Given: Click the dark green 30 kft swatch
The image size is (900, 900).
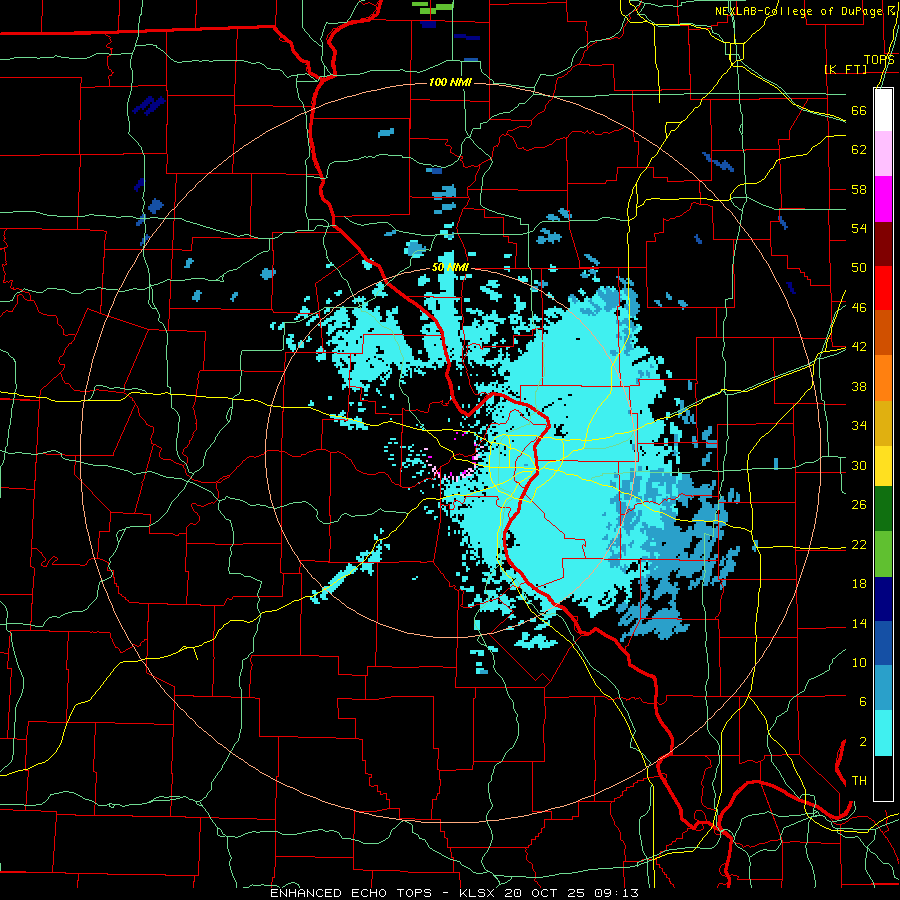Looking at the screenshot, I should coord(883,509).
